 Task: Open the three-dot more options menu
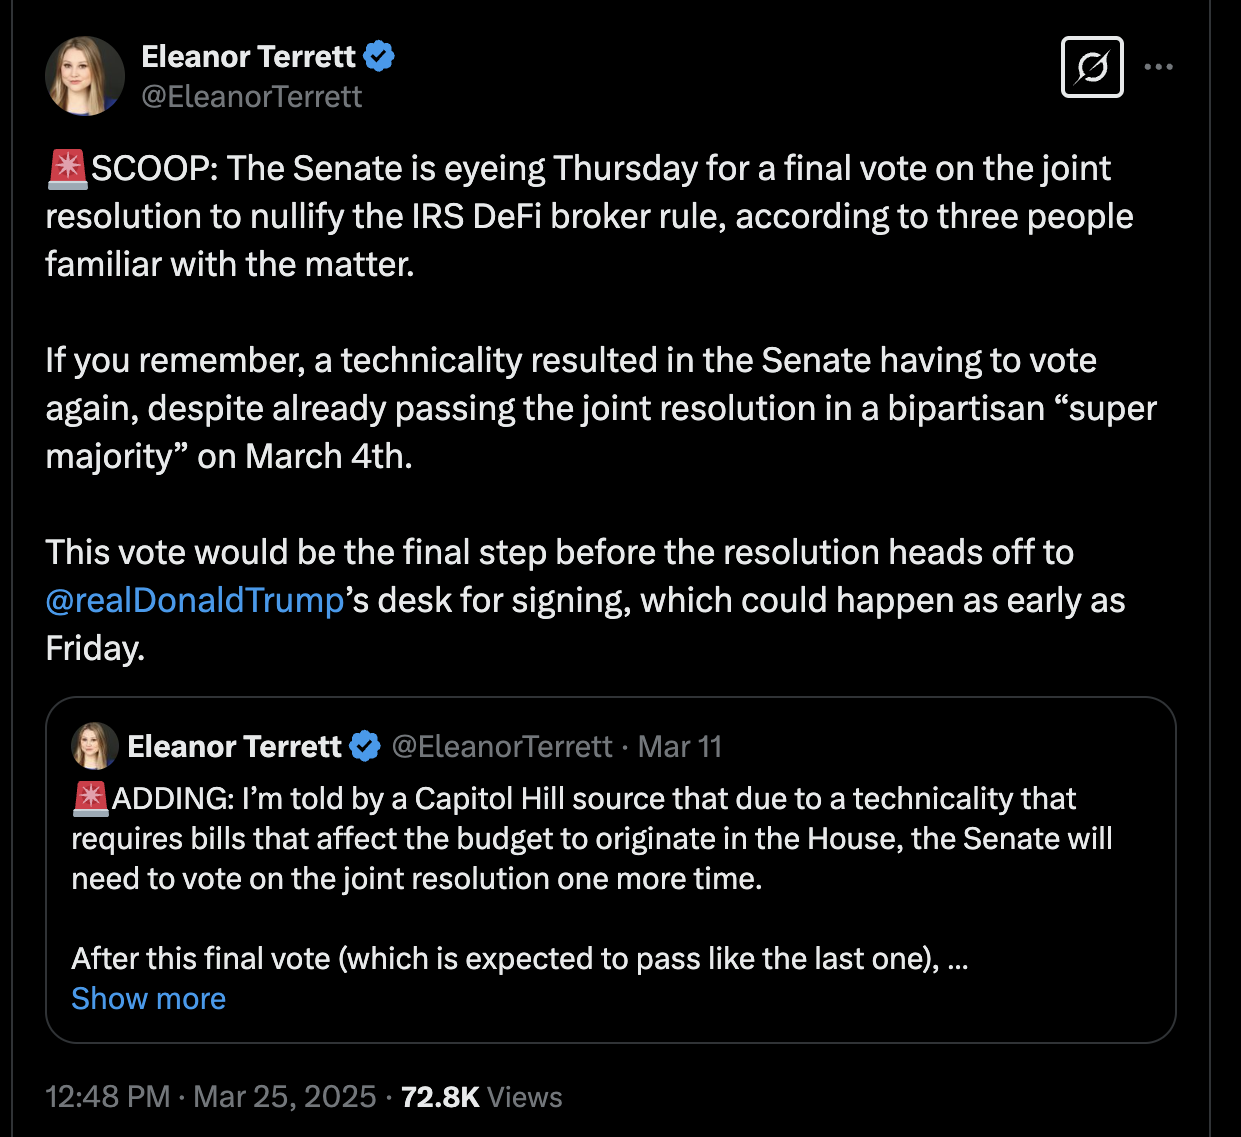1158,67
